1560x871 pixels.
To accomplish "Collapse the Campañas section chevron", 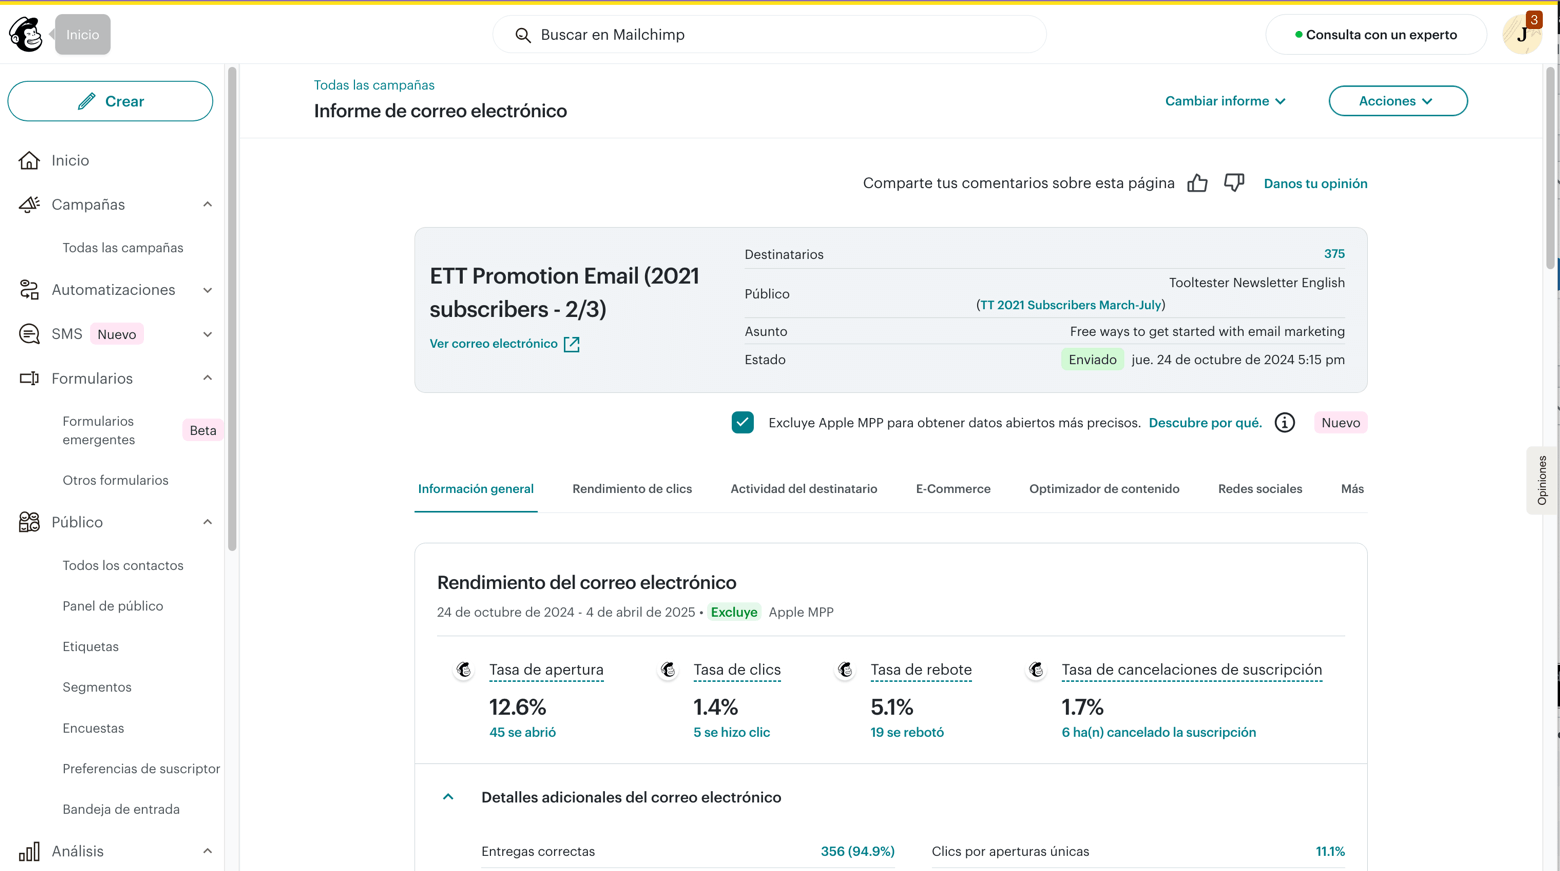I will (208, 204).
